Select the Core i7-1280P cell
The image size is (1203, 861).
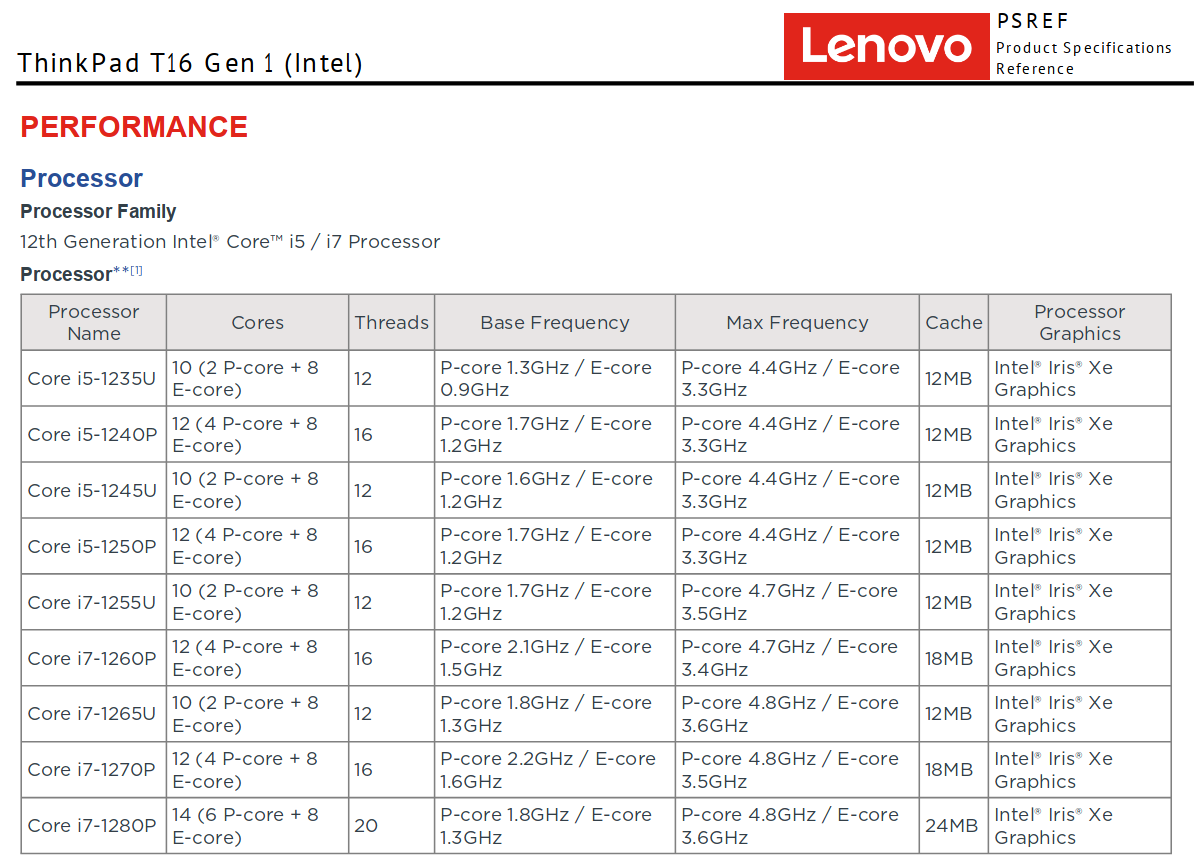click(x=94, y=826)
